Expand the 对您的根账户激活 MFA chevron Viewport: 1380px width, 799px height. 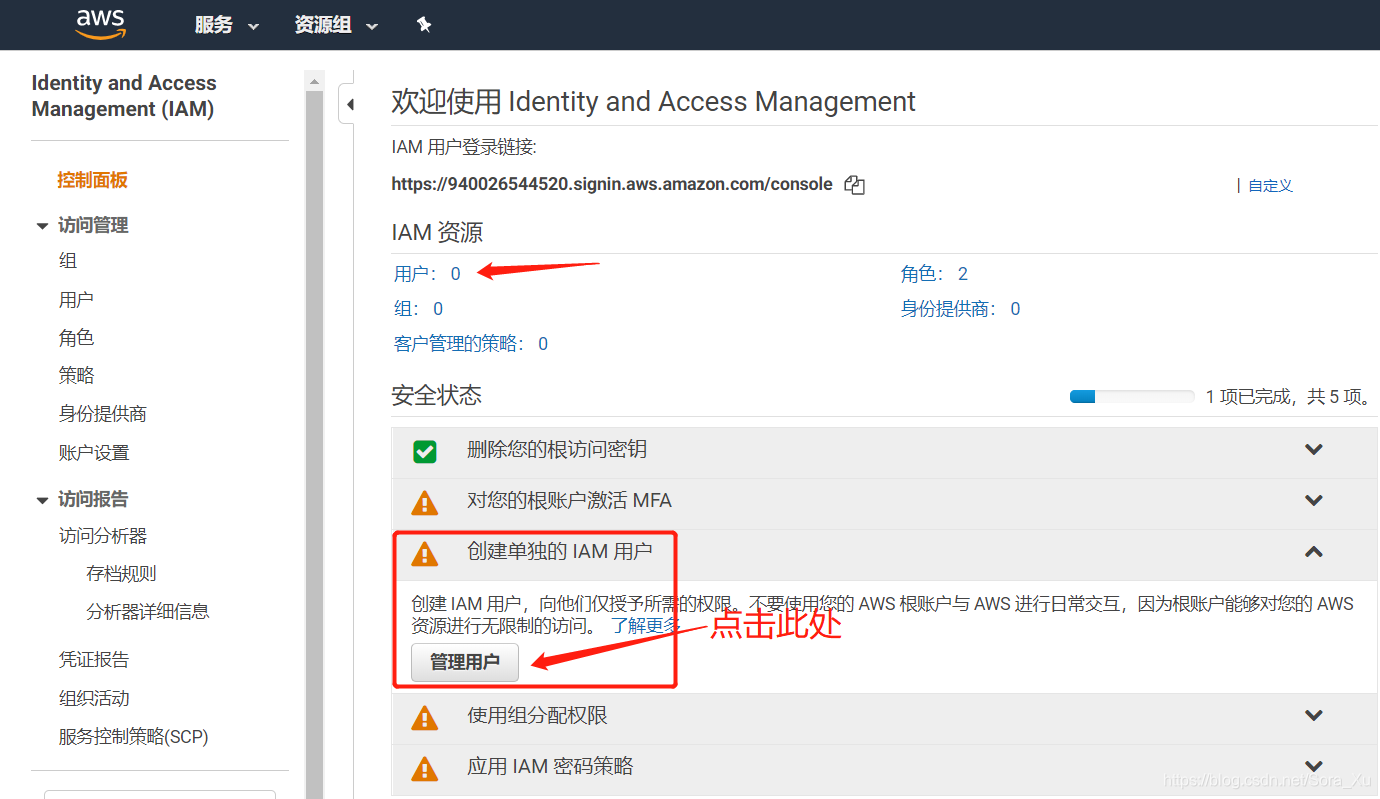click(1314, 500)
